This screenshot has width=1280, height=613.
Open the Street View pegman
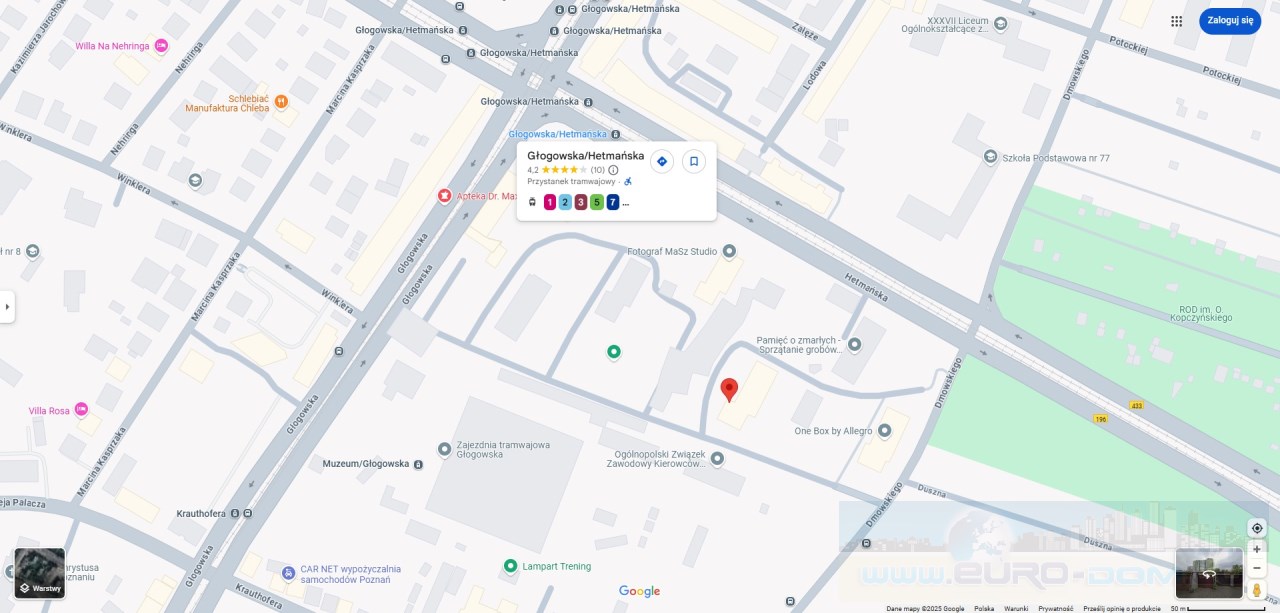click(x=1257, y=590)
